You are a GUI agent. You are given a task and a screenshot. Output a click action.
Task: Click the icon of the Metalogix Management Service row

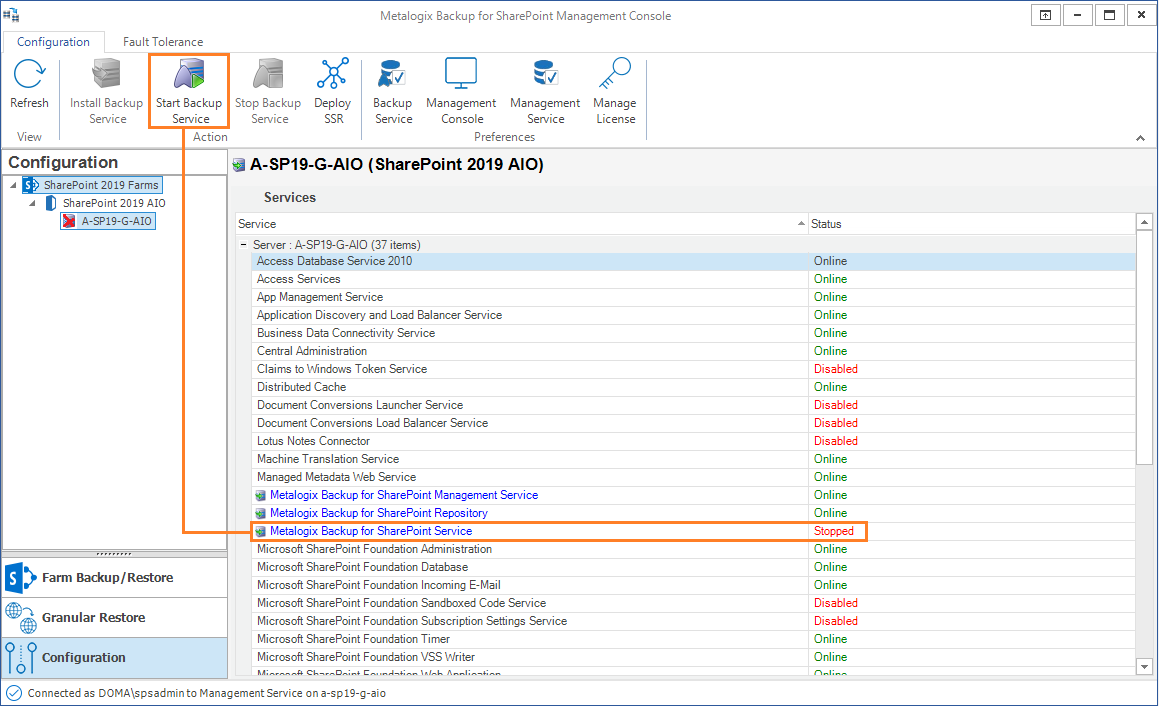(x=260, y=495)
